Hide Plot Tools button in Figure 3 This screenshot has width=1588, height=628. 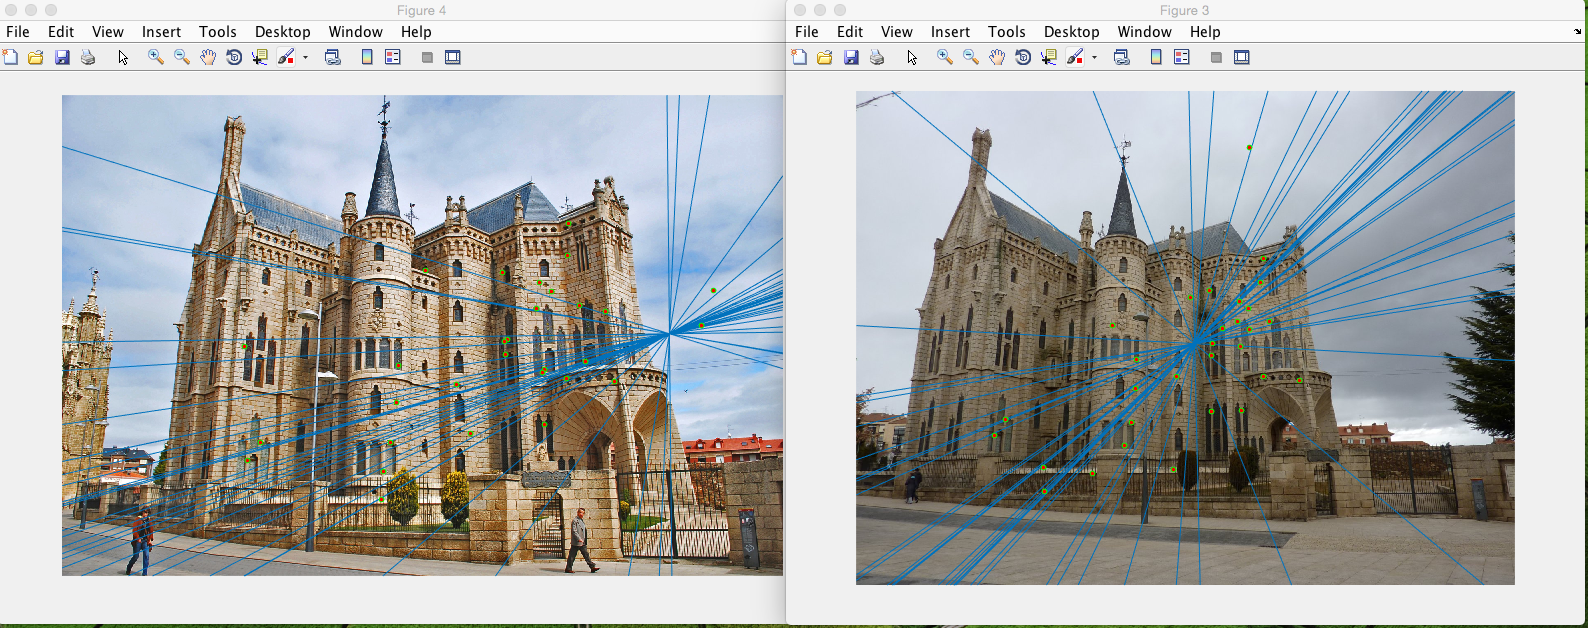click(x=1216, y=57)
